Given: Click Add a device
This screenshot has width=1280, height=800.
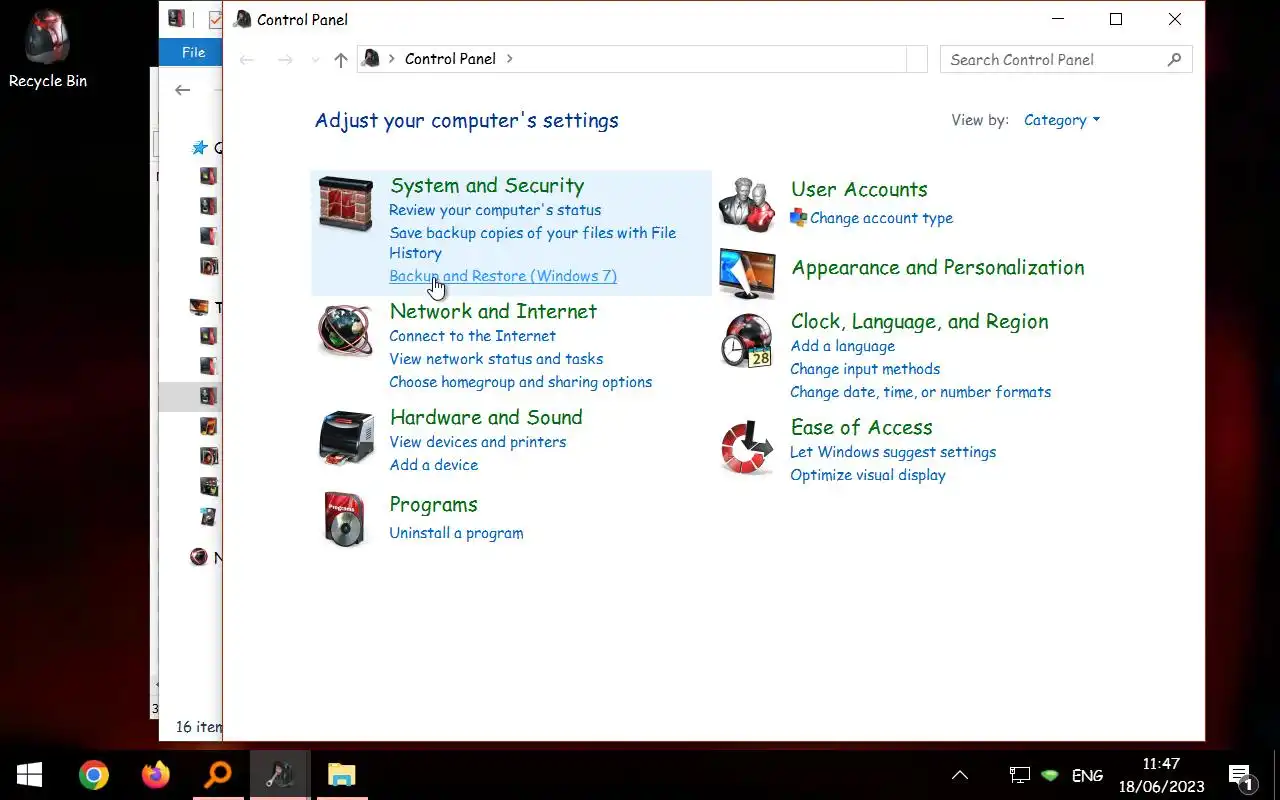Looking at the screenshot, I should tap(433, 465).
